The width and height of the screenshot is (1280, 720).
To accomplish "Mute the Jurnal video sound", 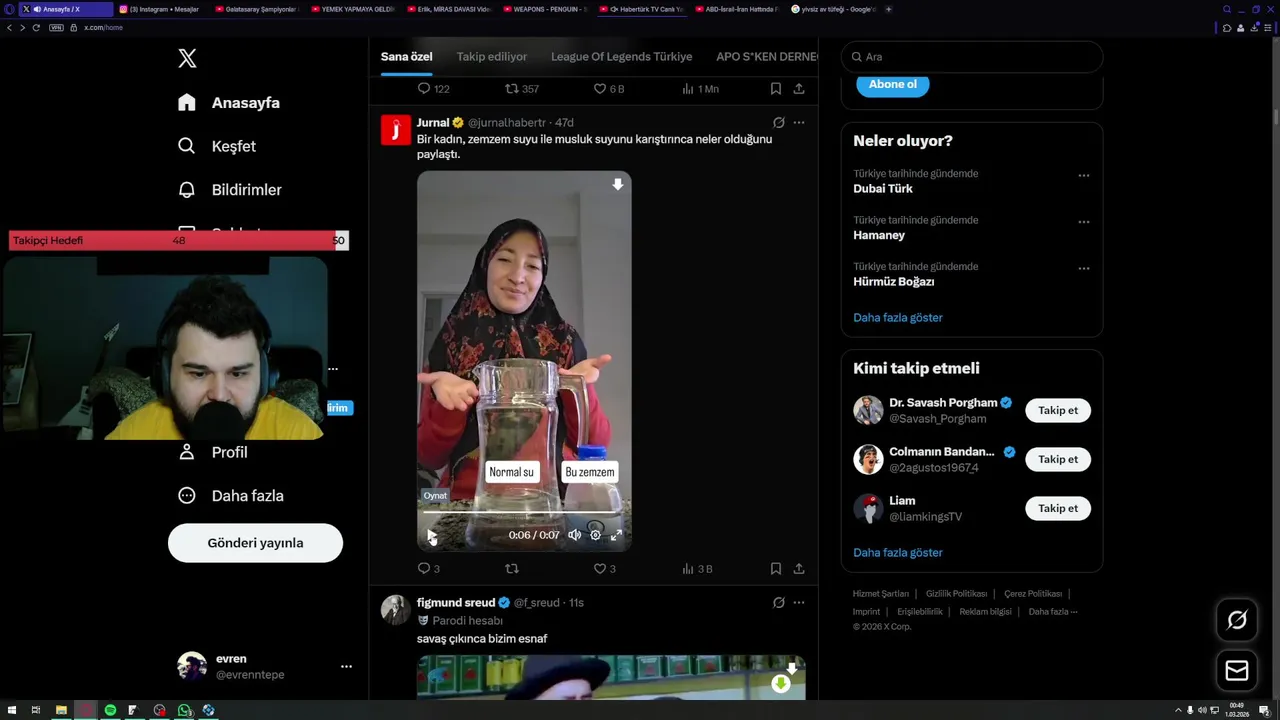I will (574, 535).
